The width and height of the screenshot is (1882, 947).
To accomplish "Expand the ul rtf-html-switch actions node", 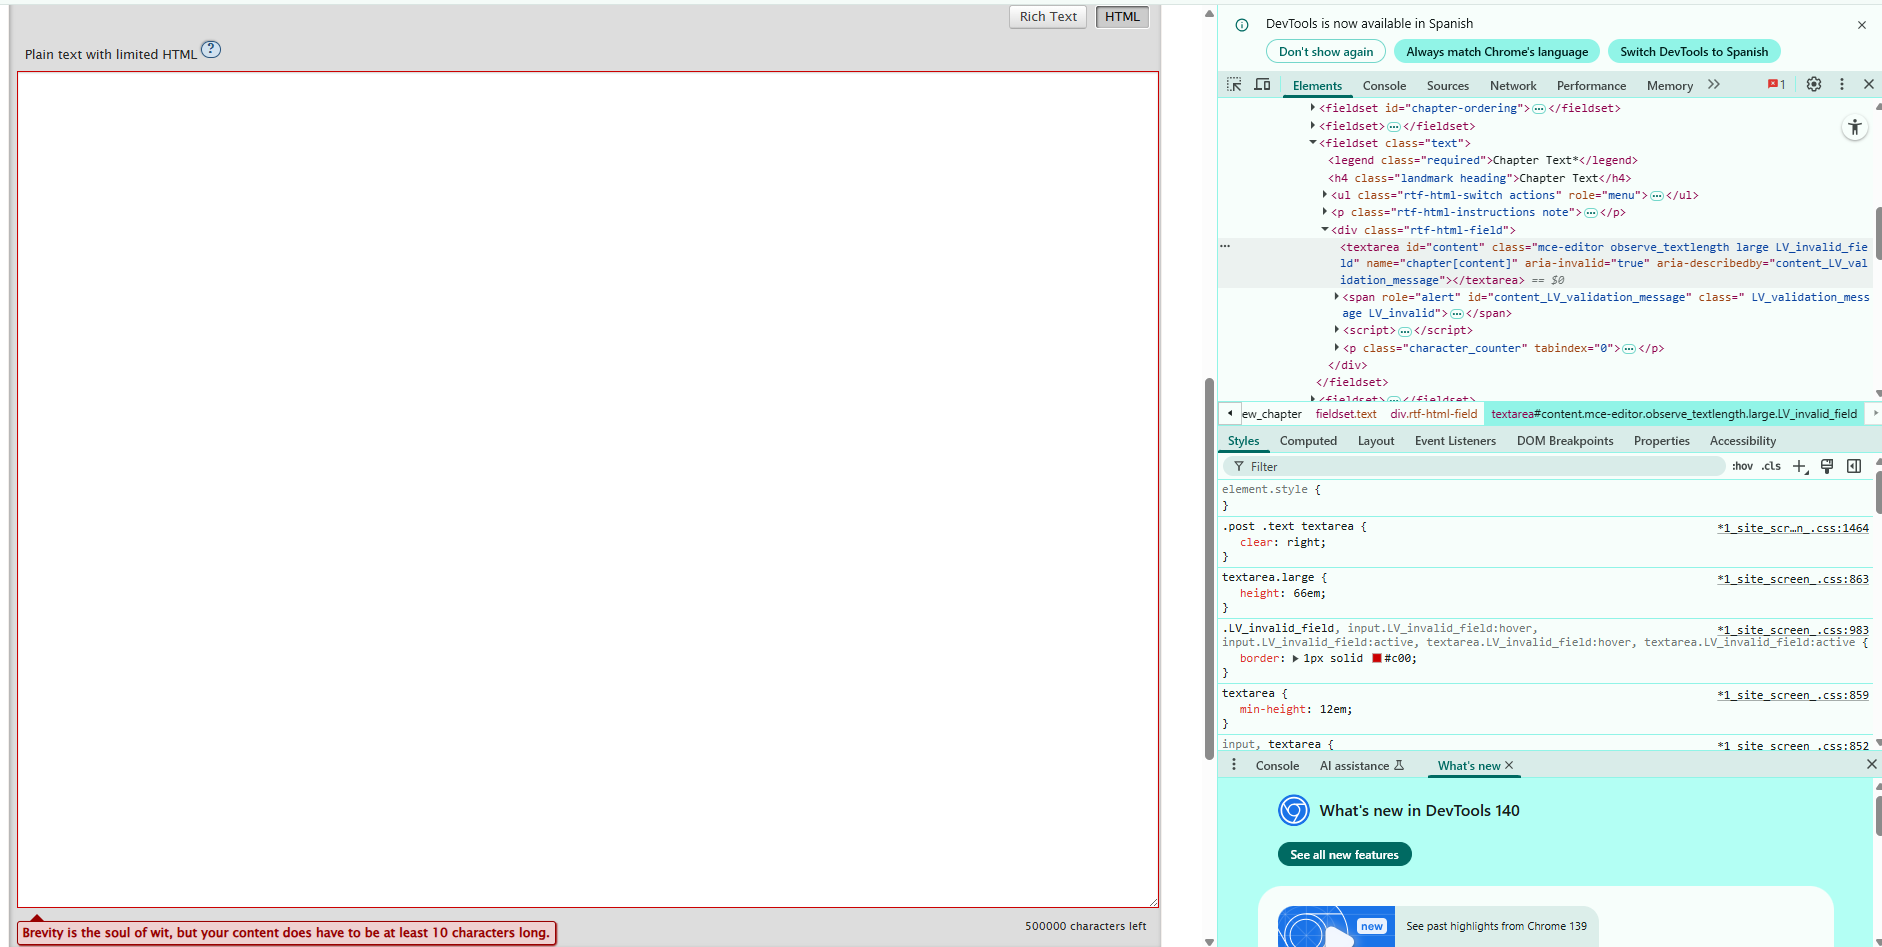I will pos(1325,195).
